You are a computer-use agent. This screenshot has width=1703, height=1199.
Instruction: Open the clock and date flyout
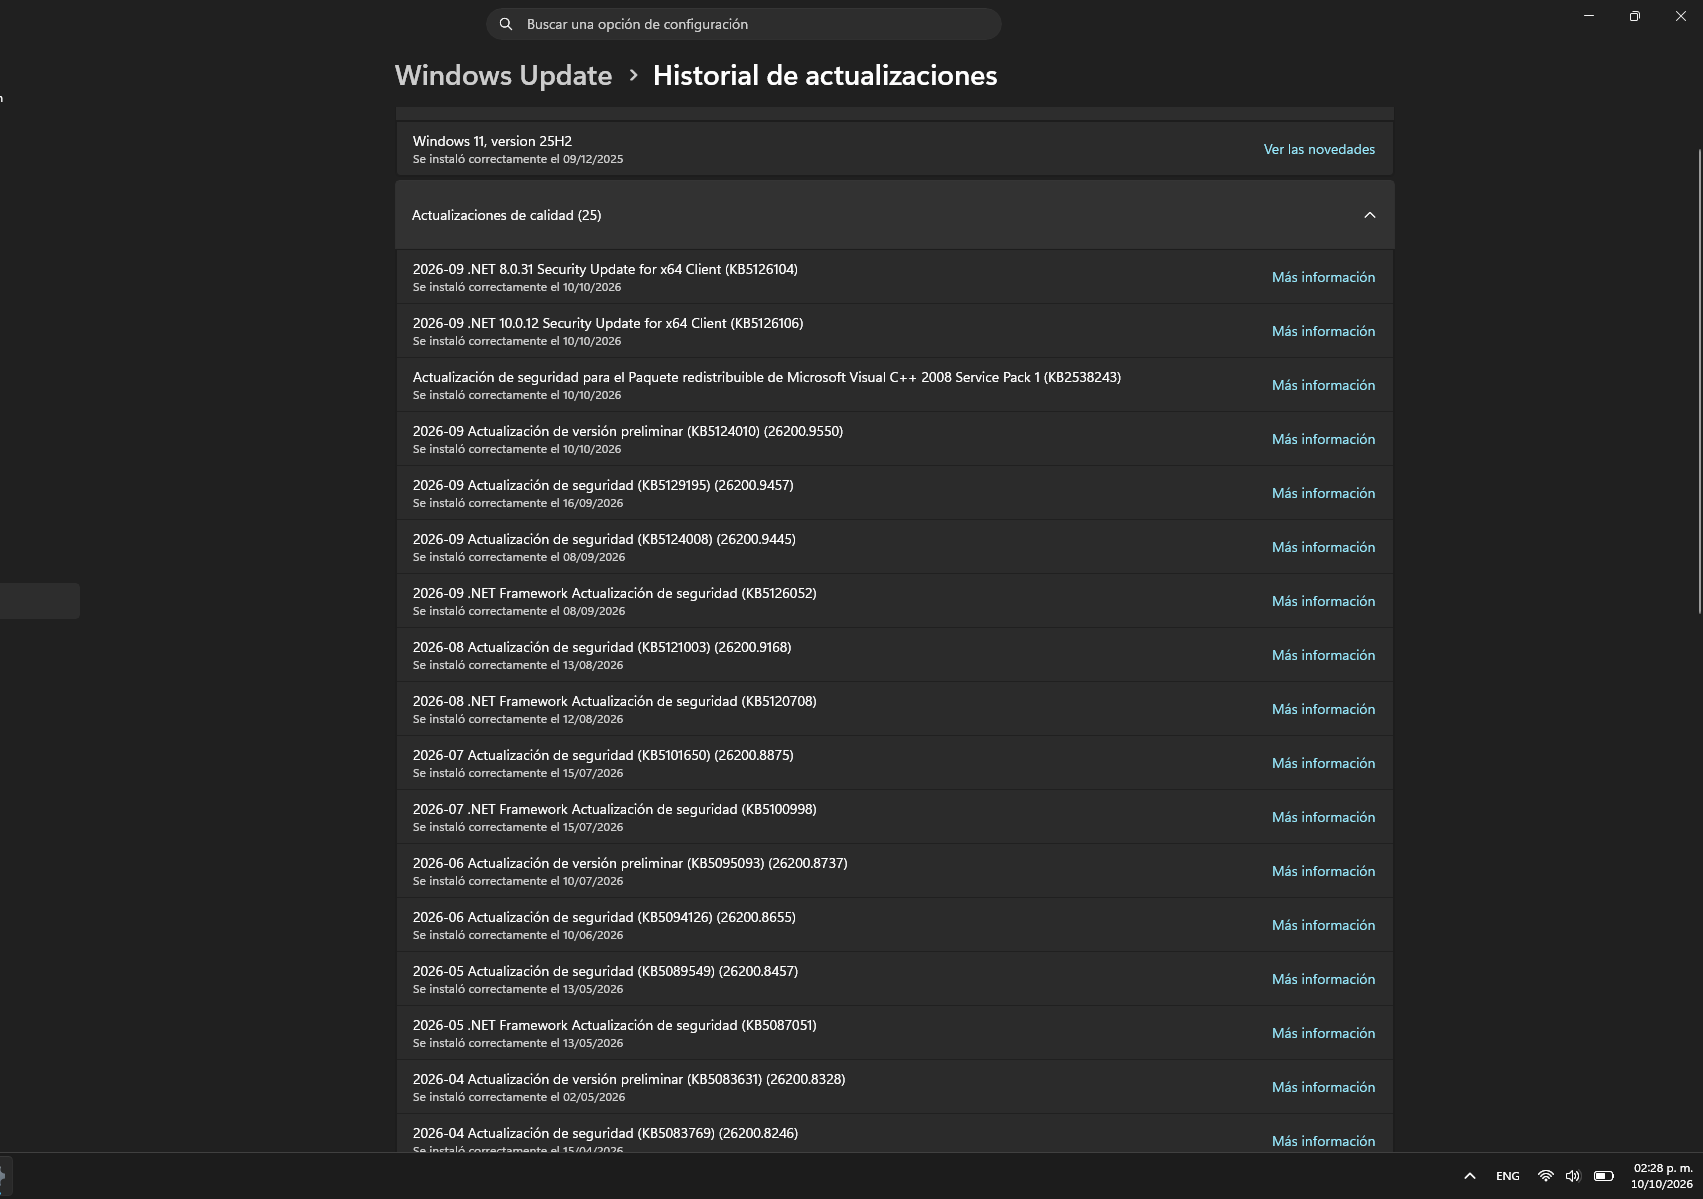(x=1662, y=1176)
